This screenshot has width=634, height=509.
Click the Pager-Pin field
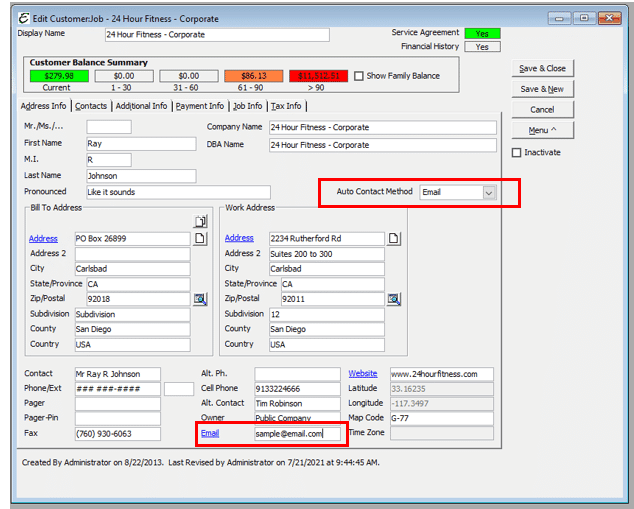118,418
